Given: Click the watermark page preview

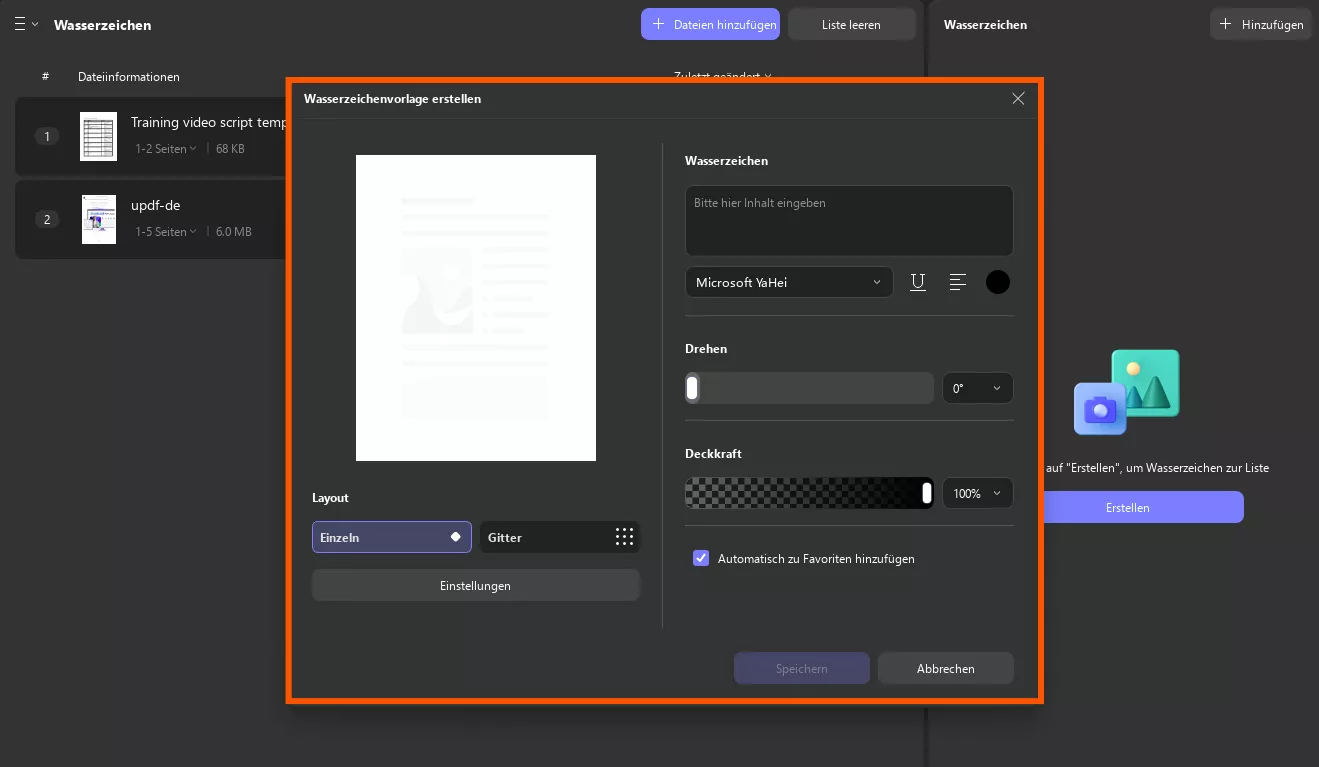Looking at the screenshot, I should tap(476, 308).
